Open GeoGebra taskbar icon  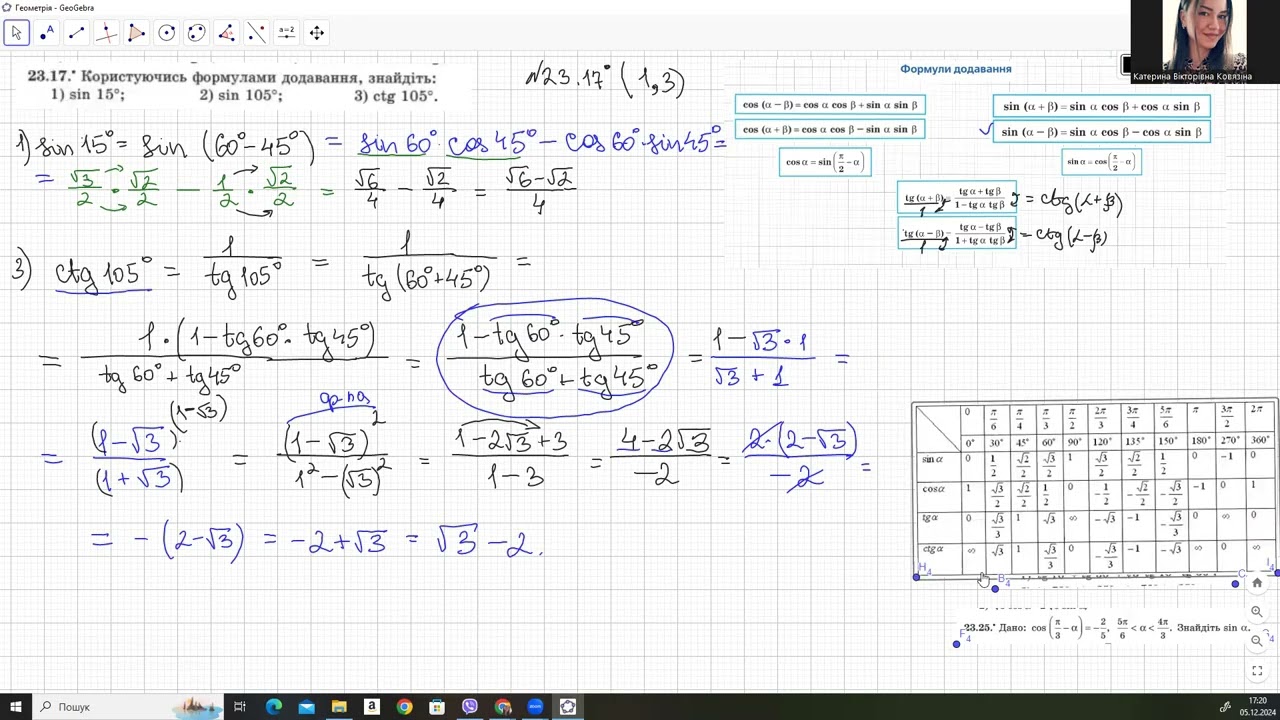click(x=568, y=707)
